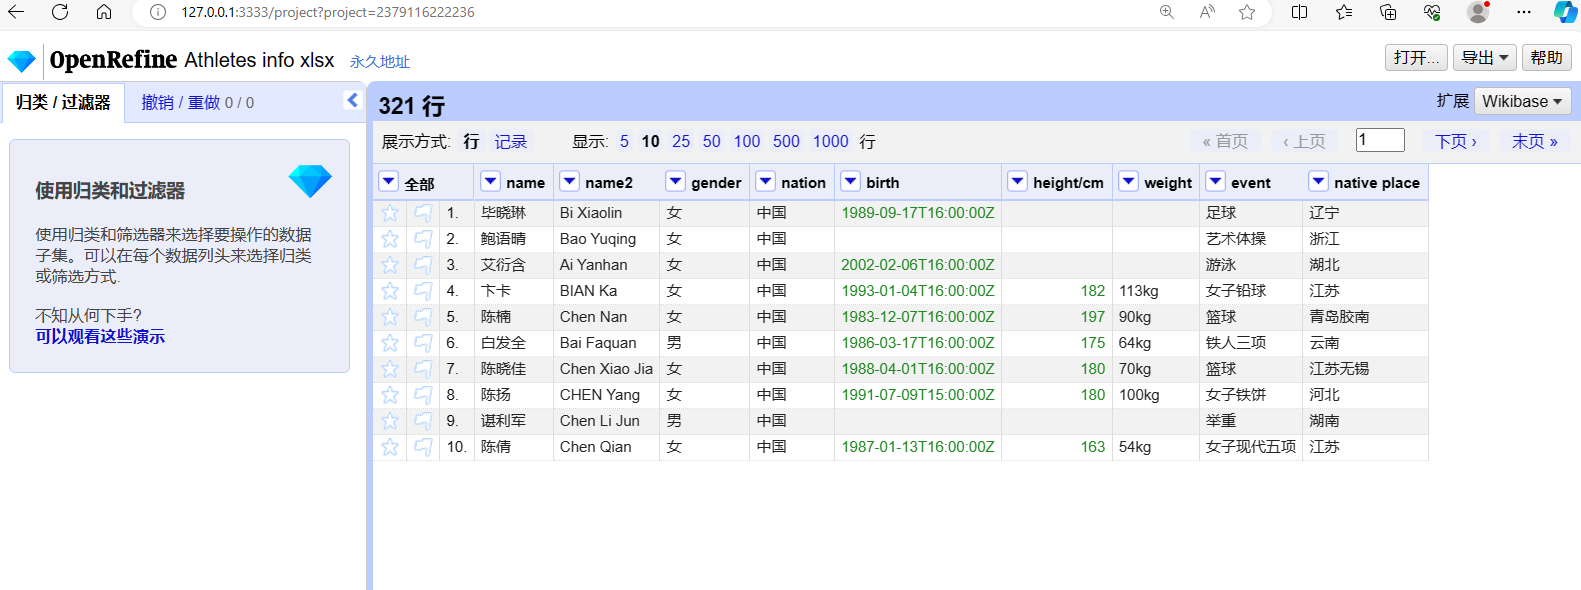This screenshot has height=590, width=1581.
Task: Open the birth column dropdown
Action: 850,181
